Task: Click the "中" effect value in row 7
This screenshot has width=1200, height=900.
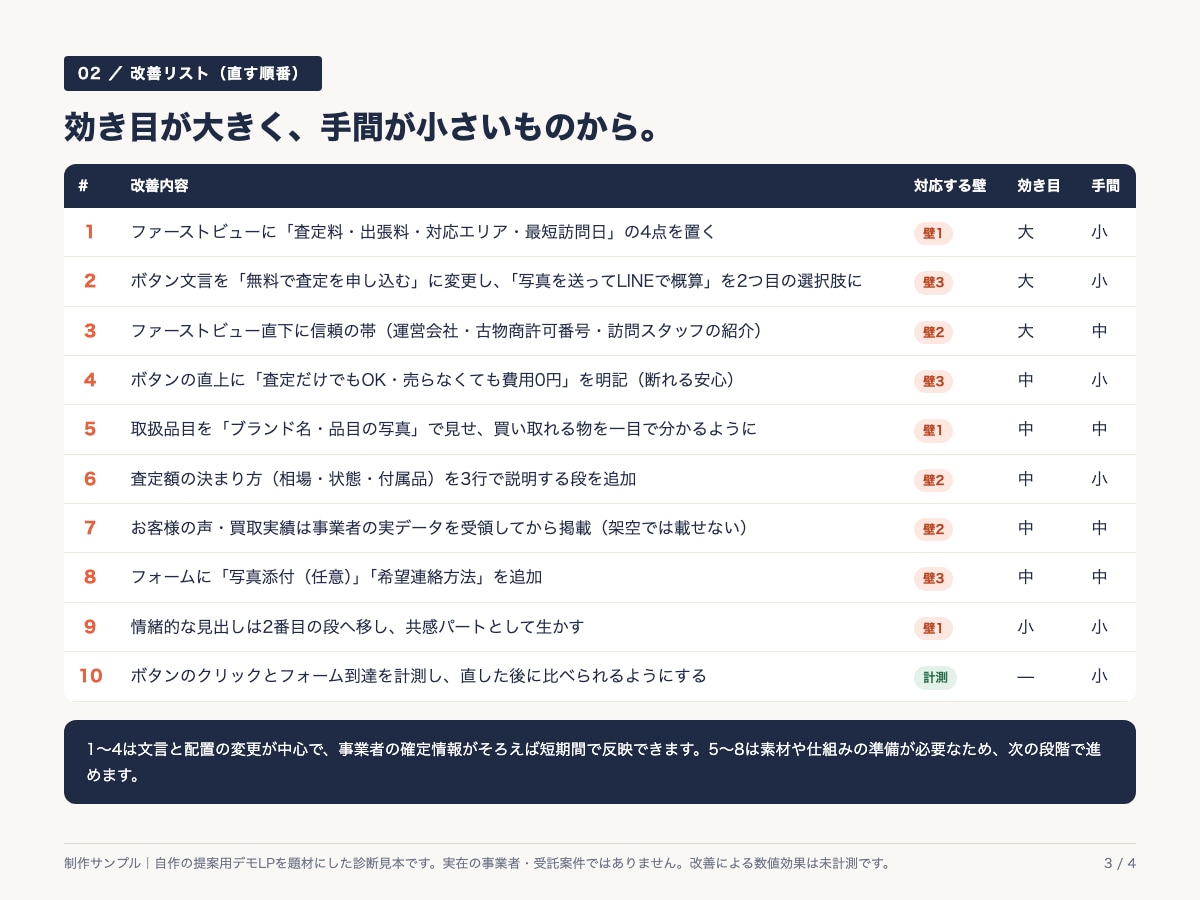Action: pyautogui.click(x=1025, y=528)
